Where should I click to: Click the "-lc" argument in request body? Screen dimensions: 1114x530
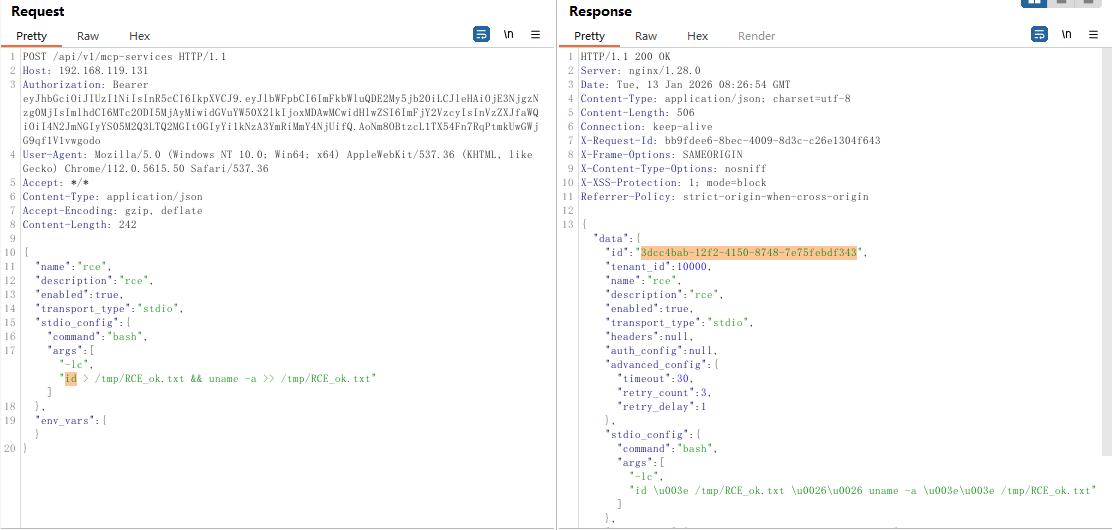pos(75,365)
